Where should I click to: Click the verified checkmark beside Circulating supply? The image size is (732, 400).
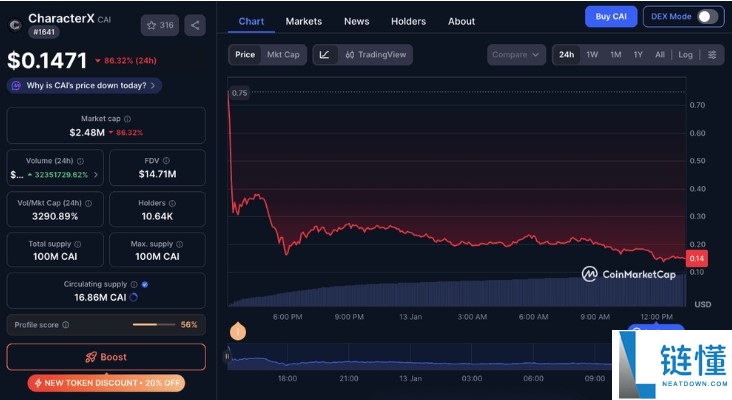click(145, 284)
